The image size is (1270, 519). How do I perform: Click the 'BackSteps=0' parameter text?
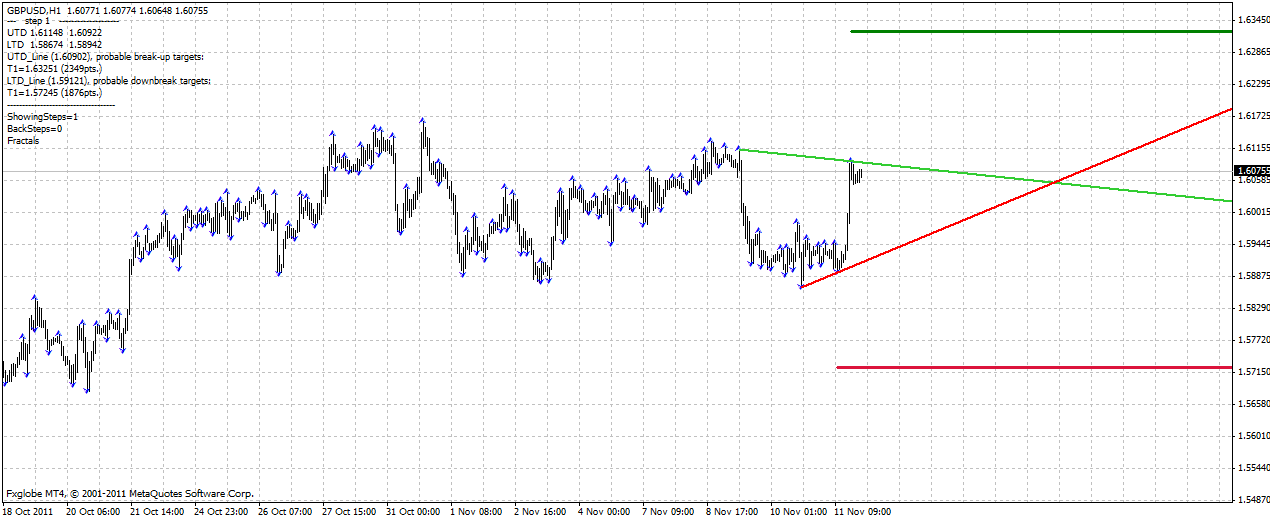[x=35, y=129]
